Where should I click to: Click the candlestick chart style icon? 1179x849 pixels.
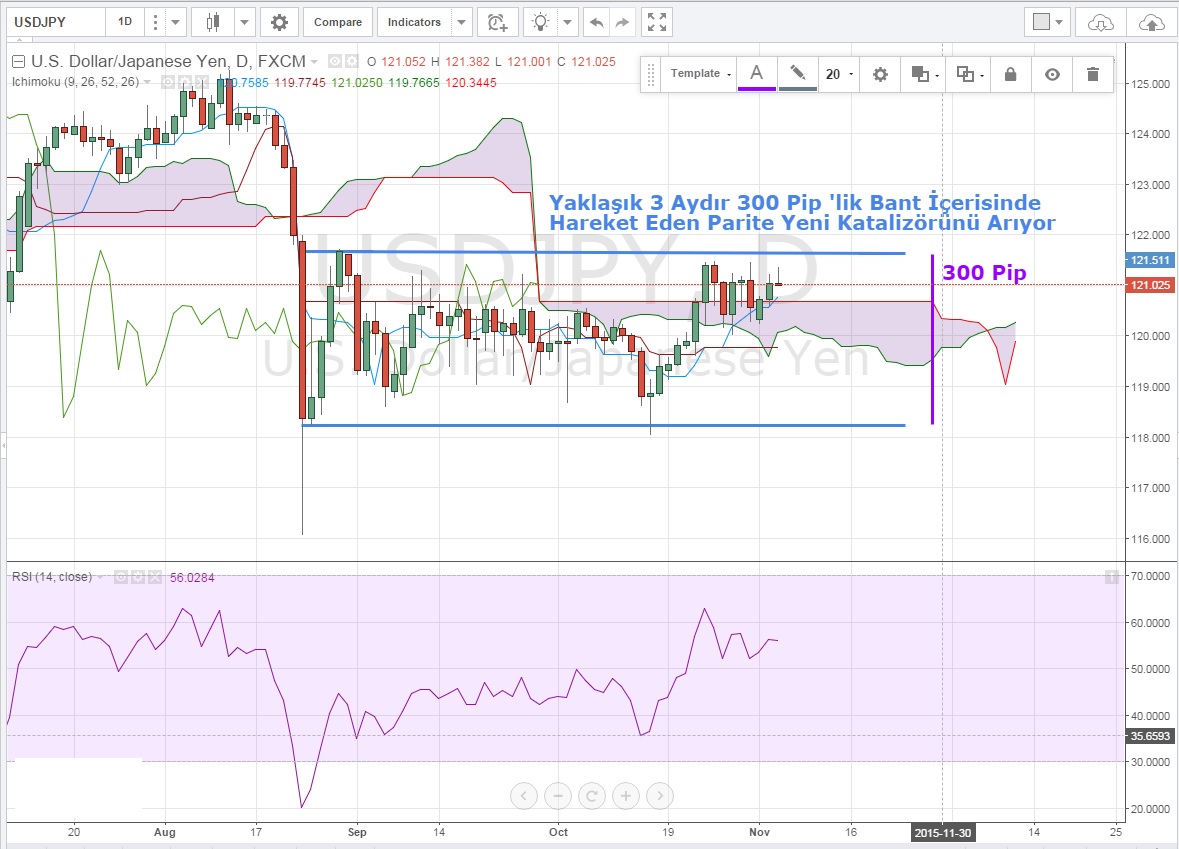click(x=212, y=22)
